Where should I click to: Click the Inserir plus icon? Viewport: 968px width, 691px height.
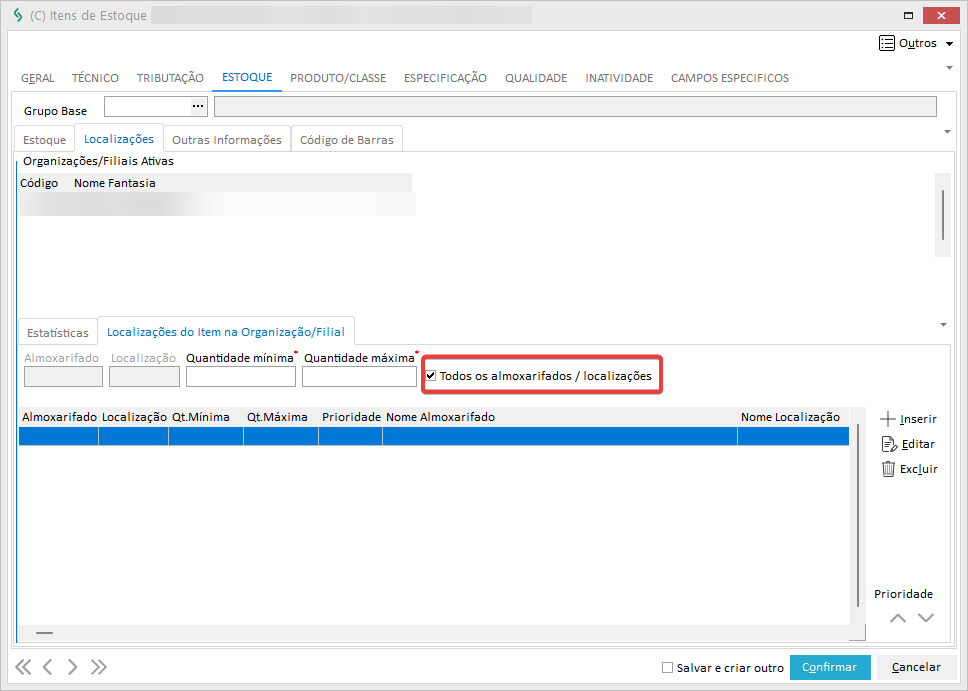click(x=888, y=419)
